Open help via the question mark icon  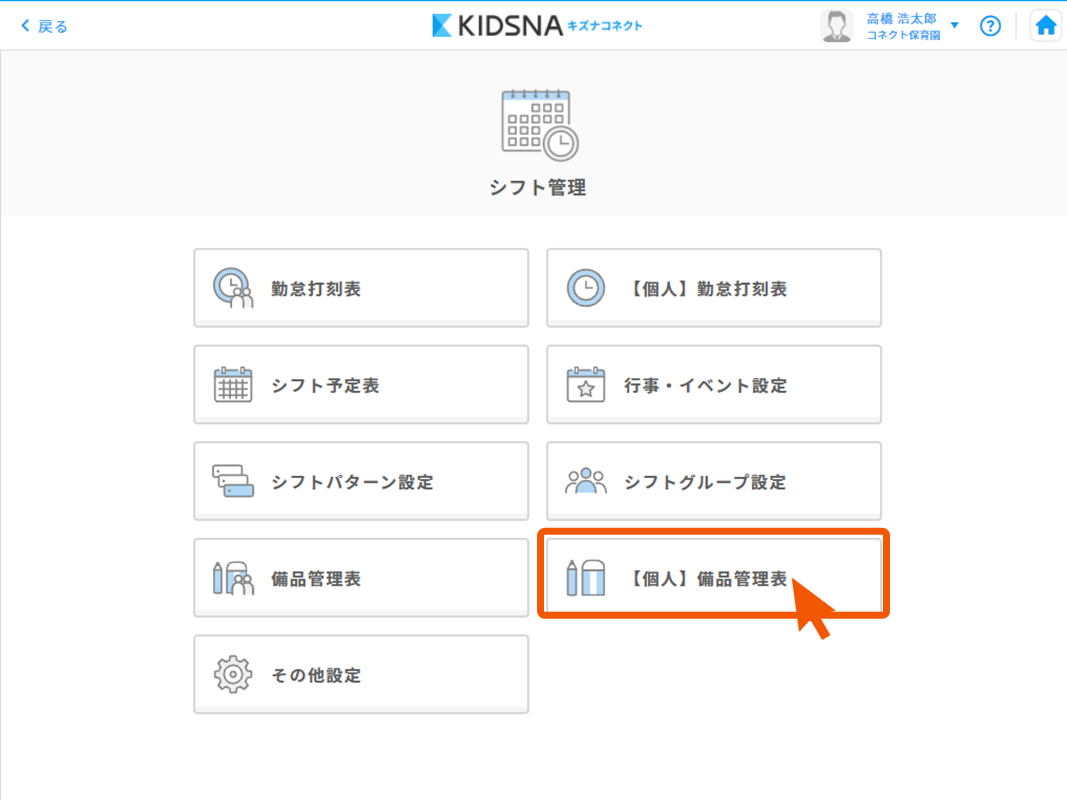990,26
